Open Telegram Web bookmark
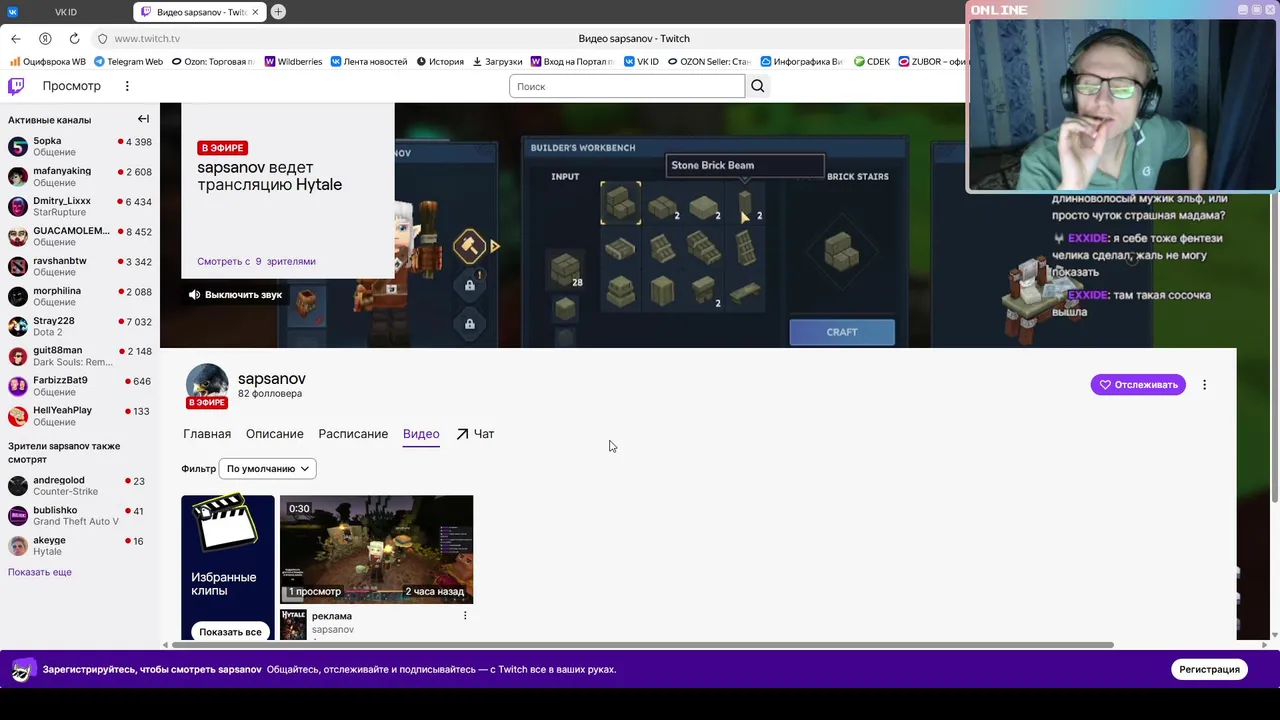1280x720 pixels. [128, 61]
